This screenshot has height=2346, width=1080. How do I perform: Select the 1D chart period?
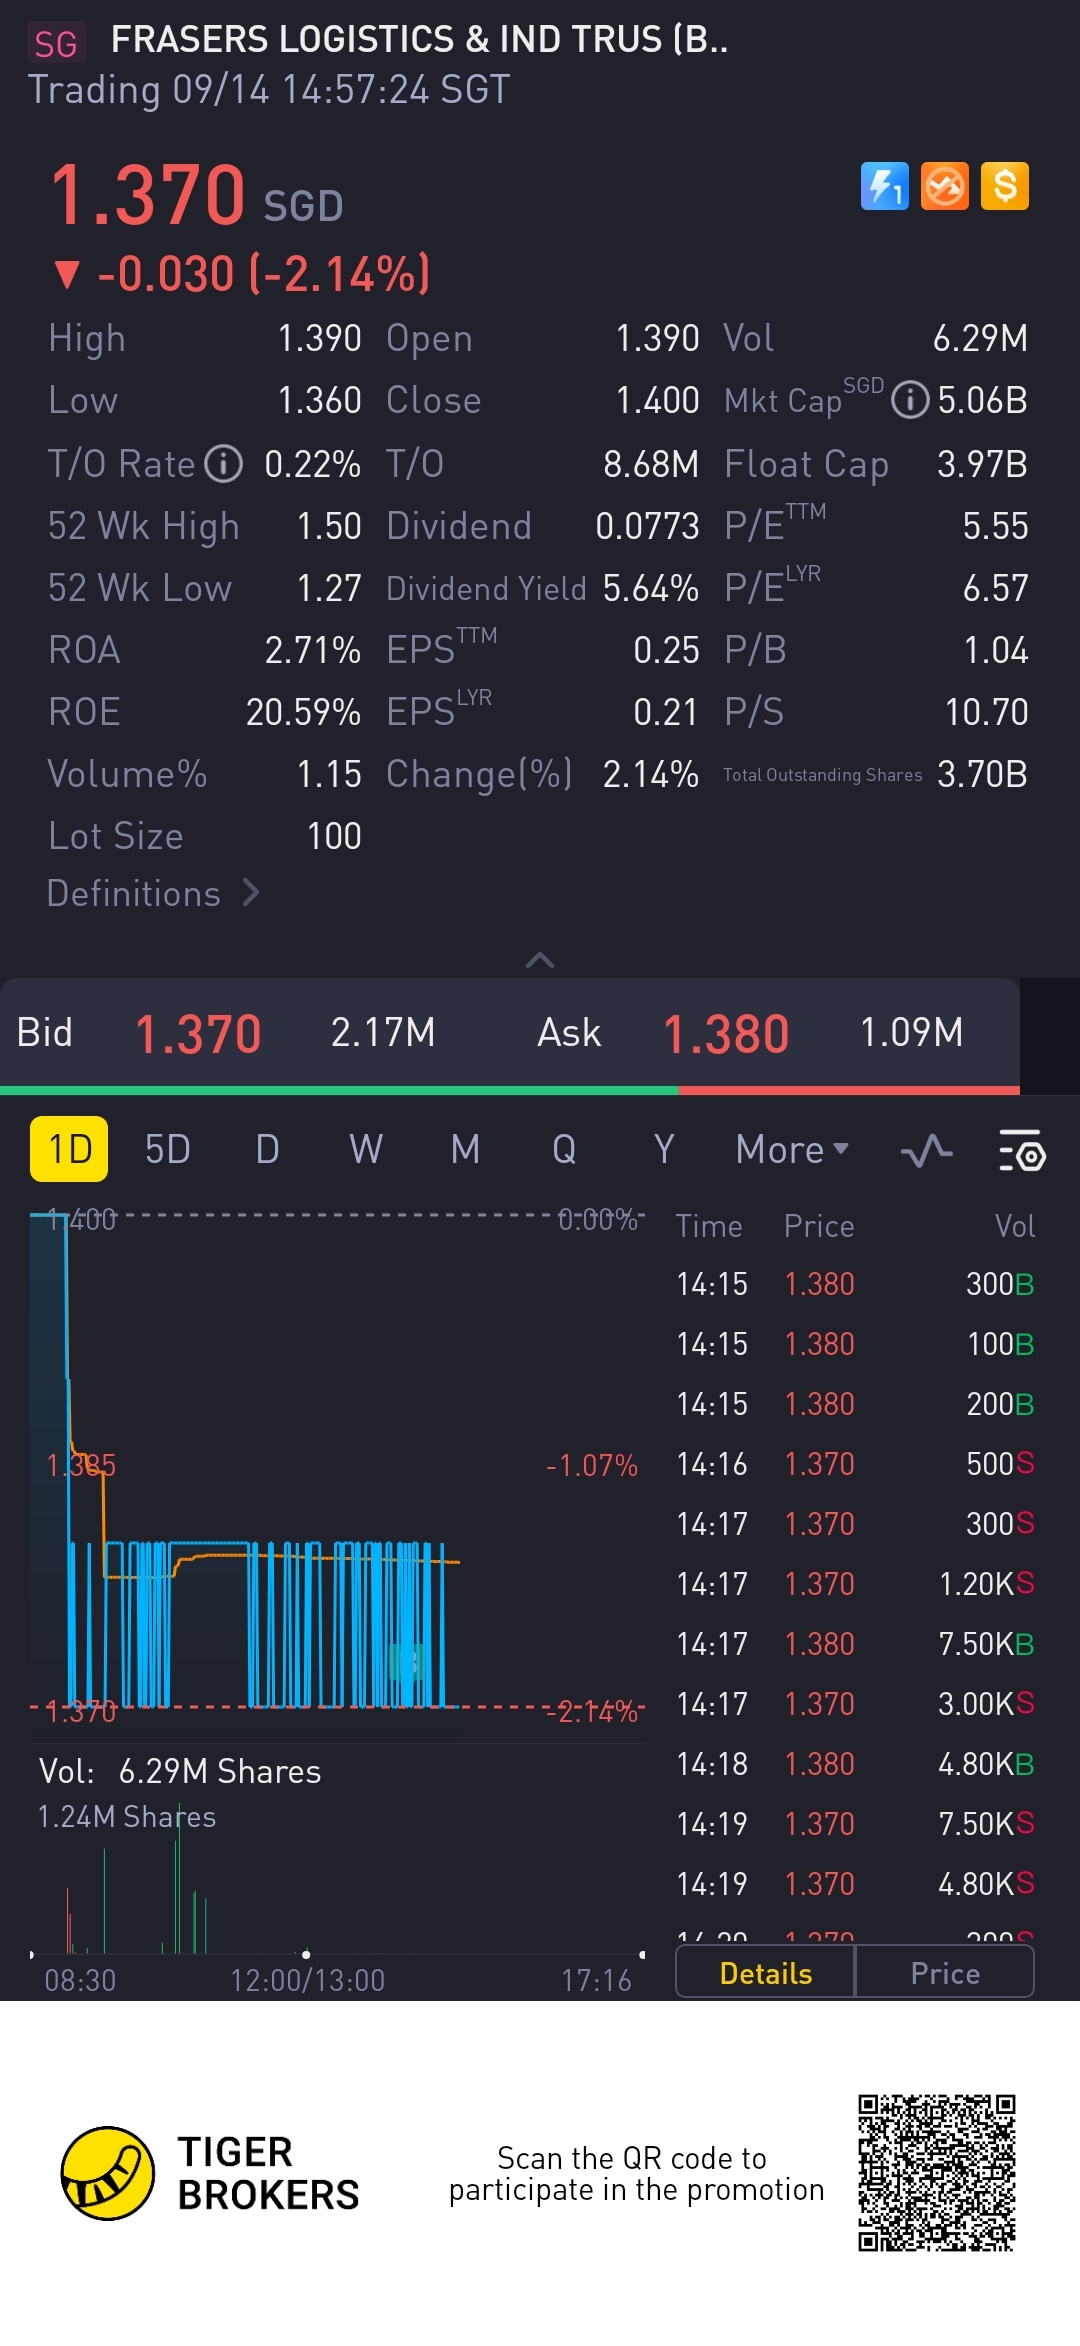[x=69, y=1150]
